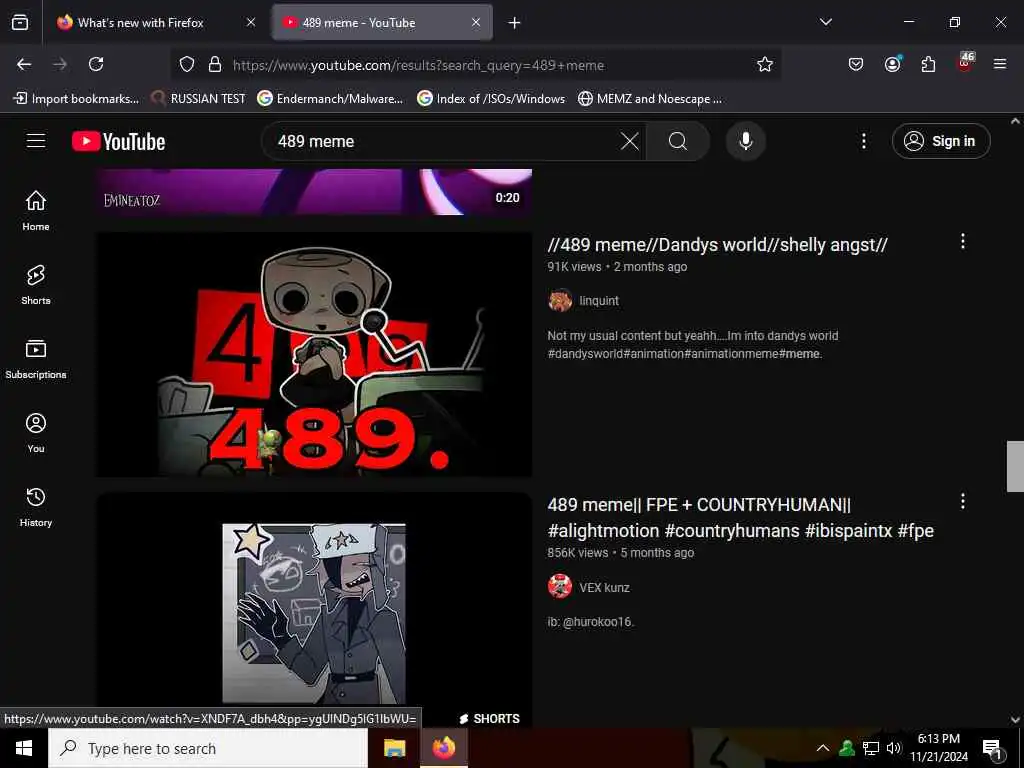Clear the YouTube search text
1024x768 pixels.
pyautogui.click(x=630, y=141)
